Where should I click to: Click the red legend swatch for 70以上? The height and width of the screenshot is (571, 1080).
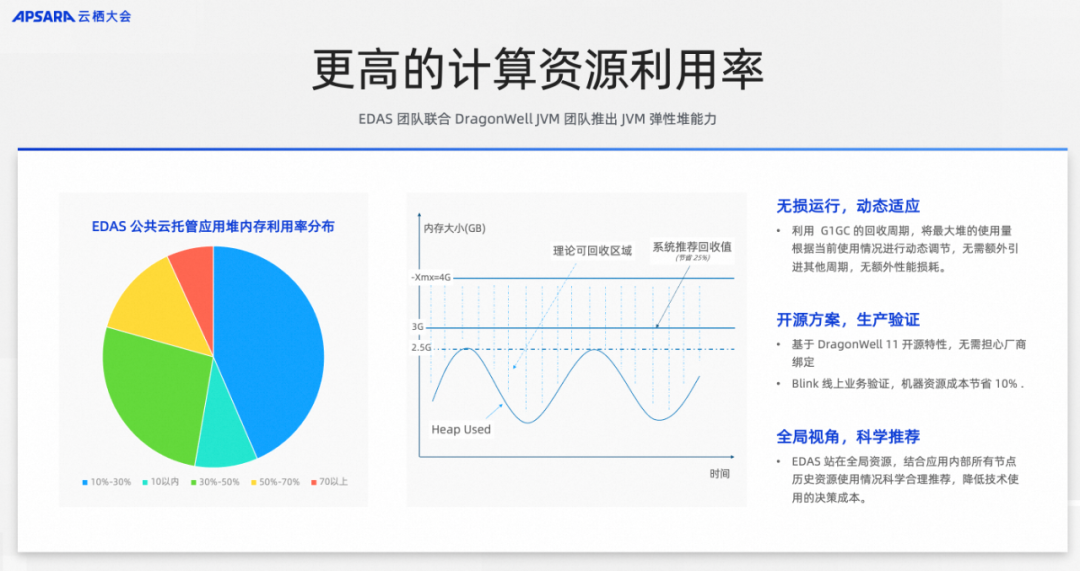313,482
